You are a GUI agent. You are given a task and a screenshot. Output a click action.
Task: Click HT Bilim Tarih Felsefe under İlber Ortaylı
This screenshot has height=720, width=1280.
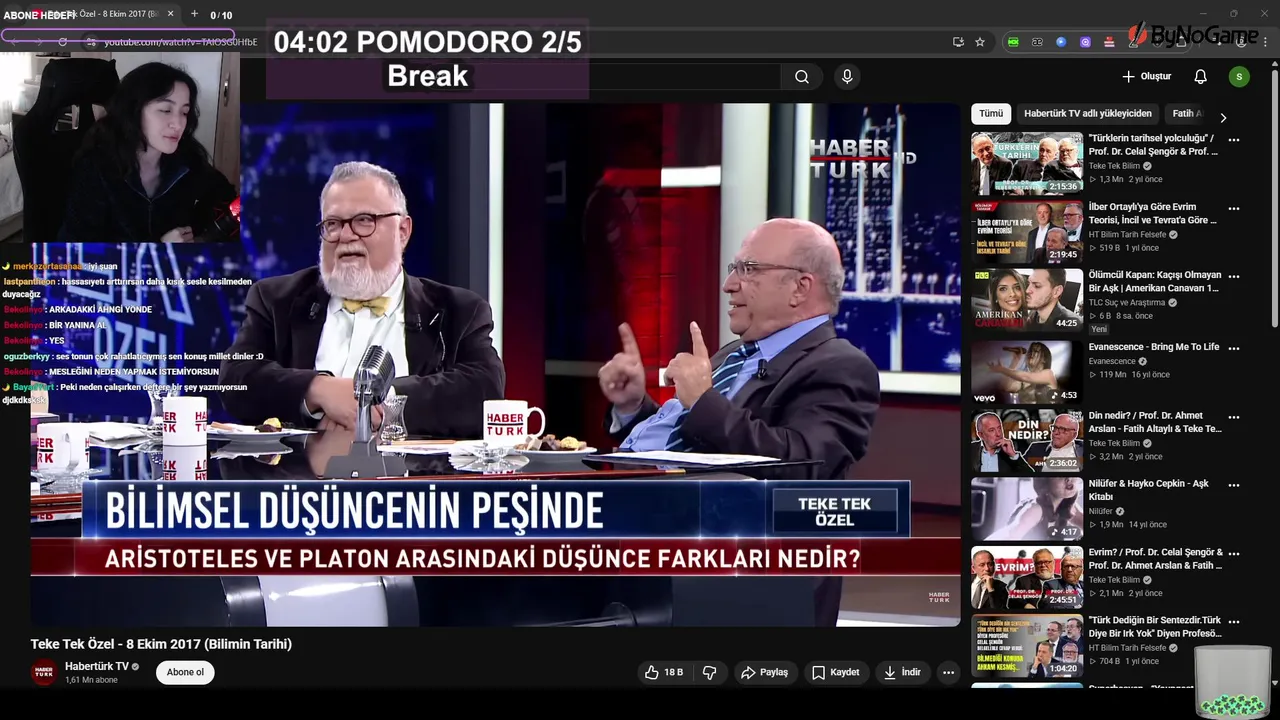pos(1128,235)
